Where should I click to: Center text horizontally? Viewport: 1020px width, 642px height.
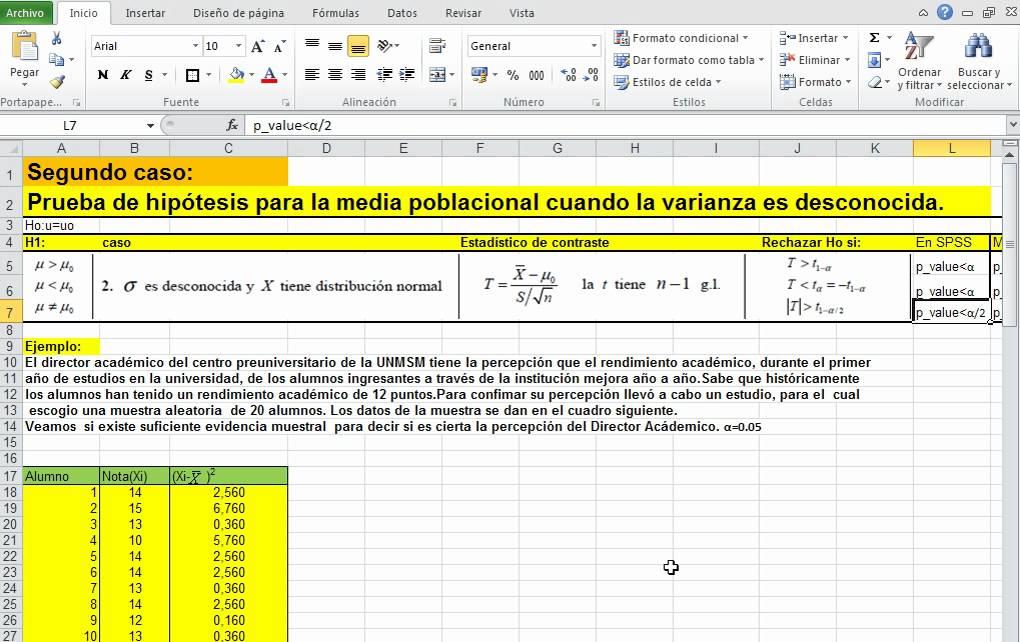click(335, 75)
